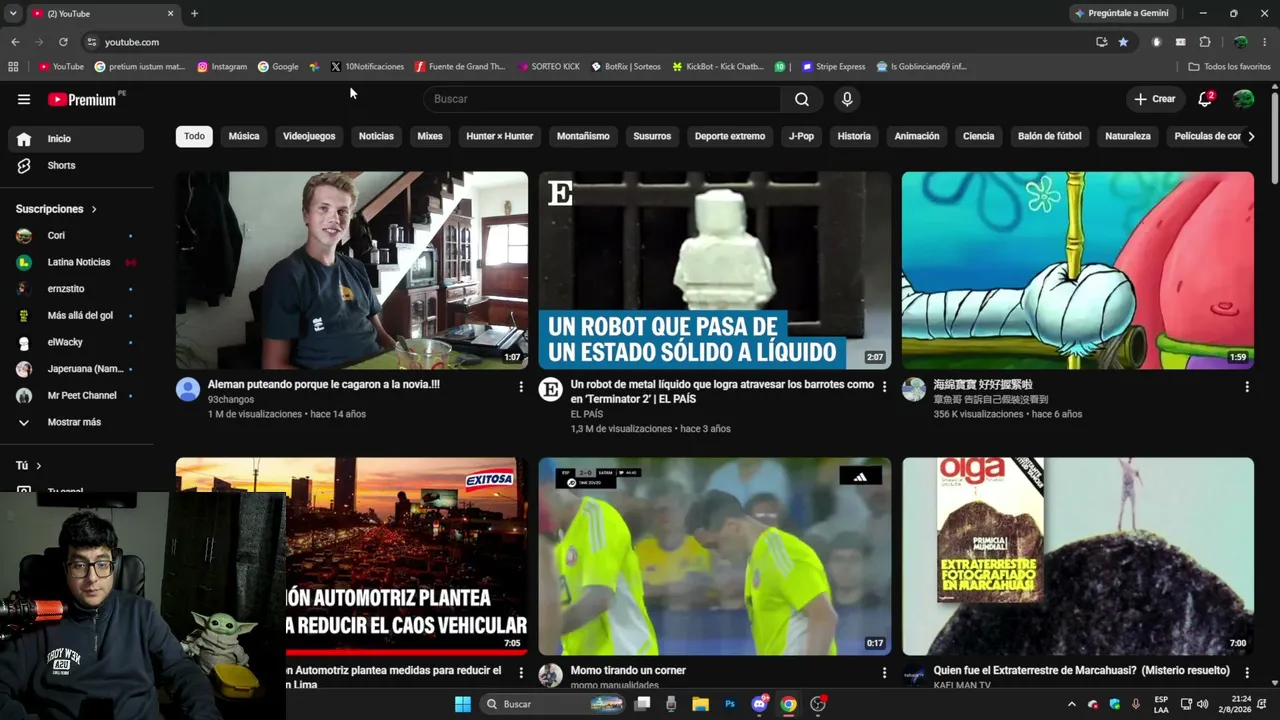Go back in browser history
1280x720 pixels.
(15, 42)
